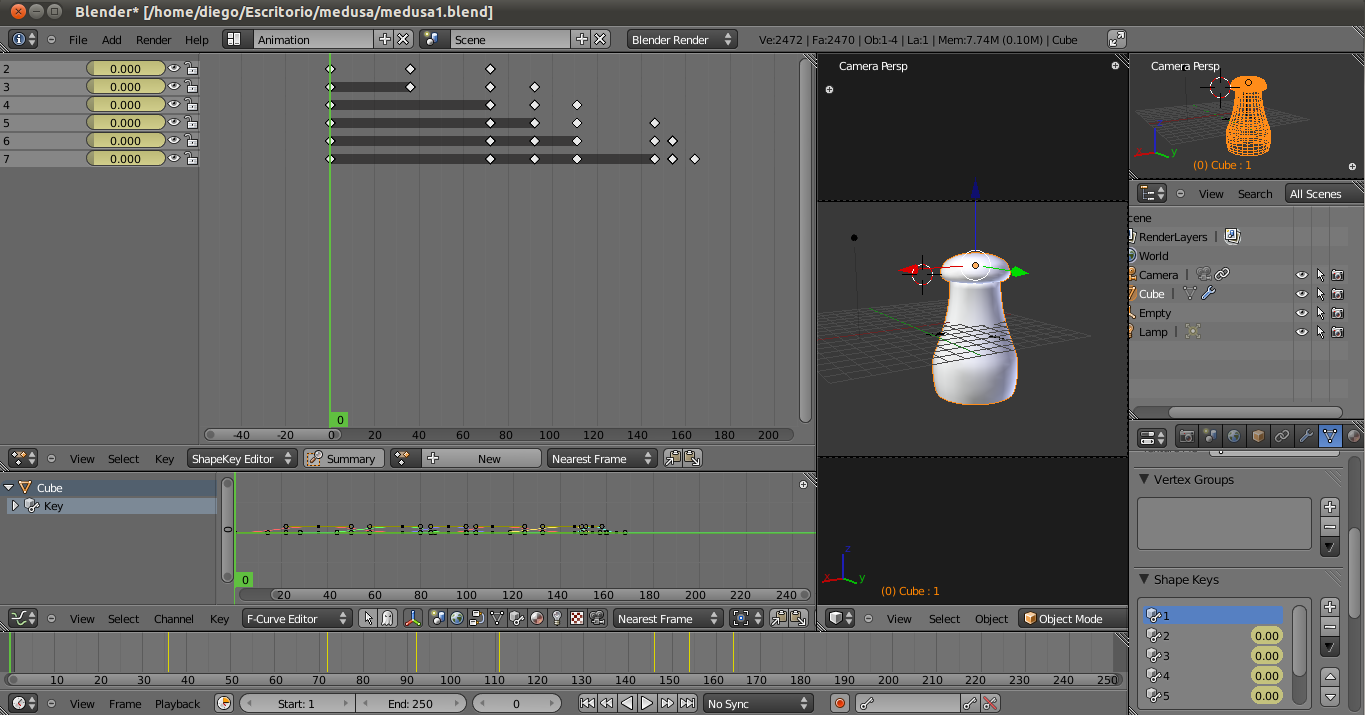Open the ShapeKey Editor mode dropdown

242,458
